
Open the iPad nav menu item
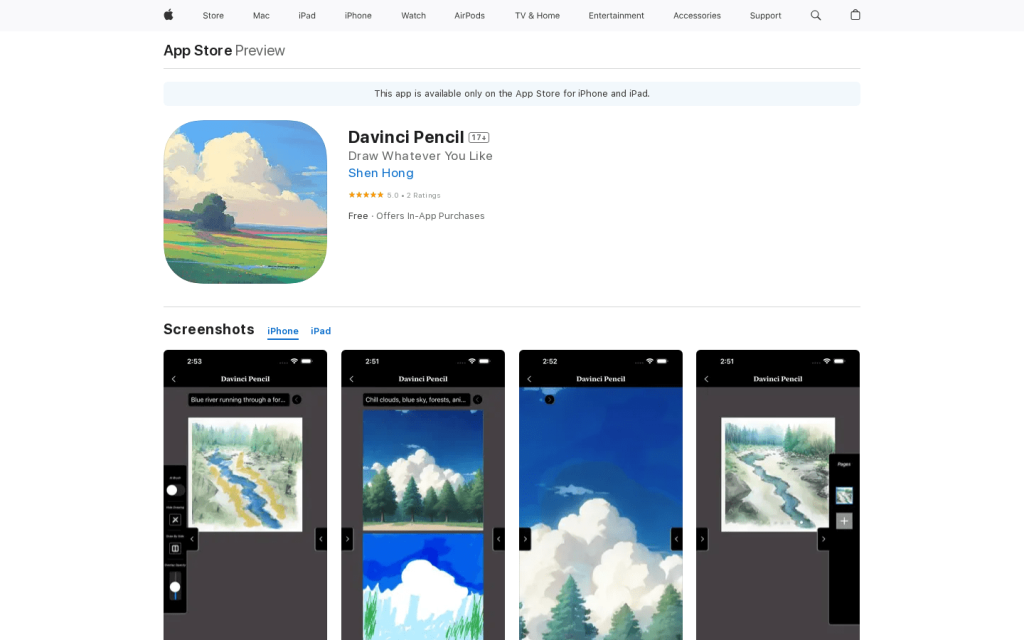(307, 16)
